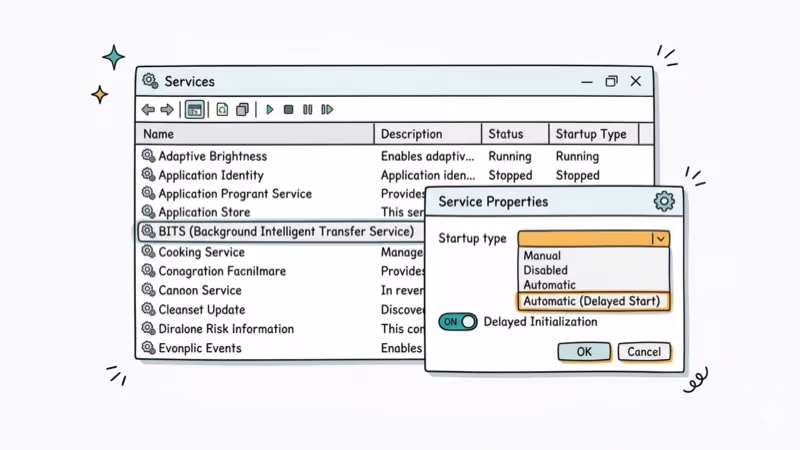Click the 'Application iden...' description cell
This screenshot has width=800, height=450.
(x=428, y=175)
